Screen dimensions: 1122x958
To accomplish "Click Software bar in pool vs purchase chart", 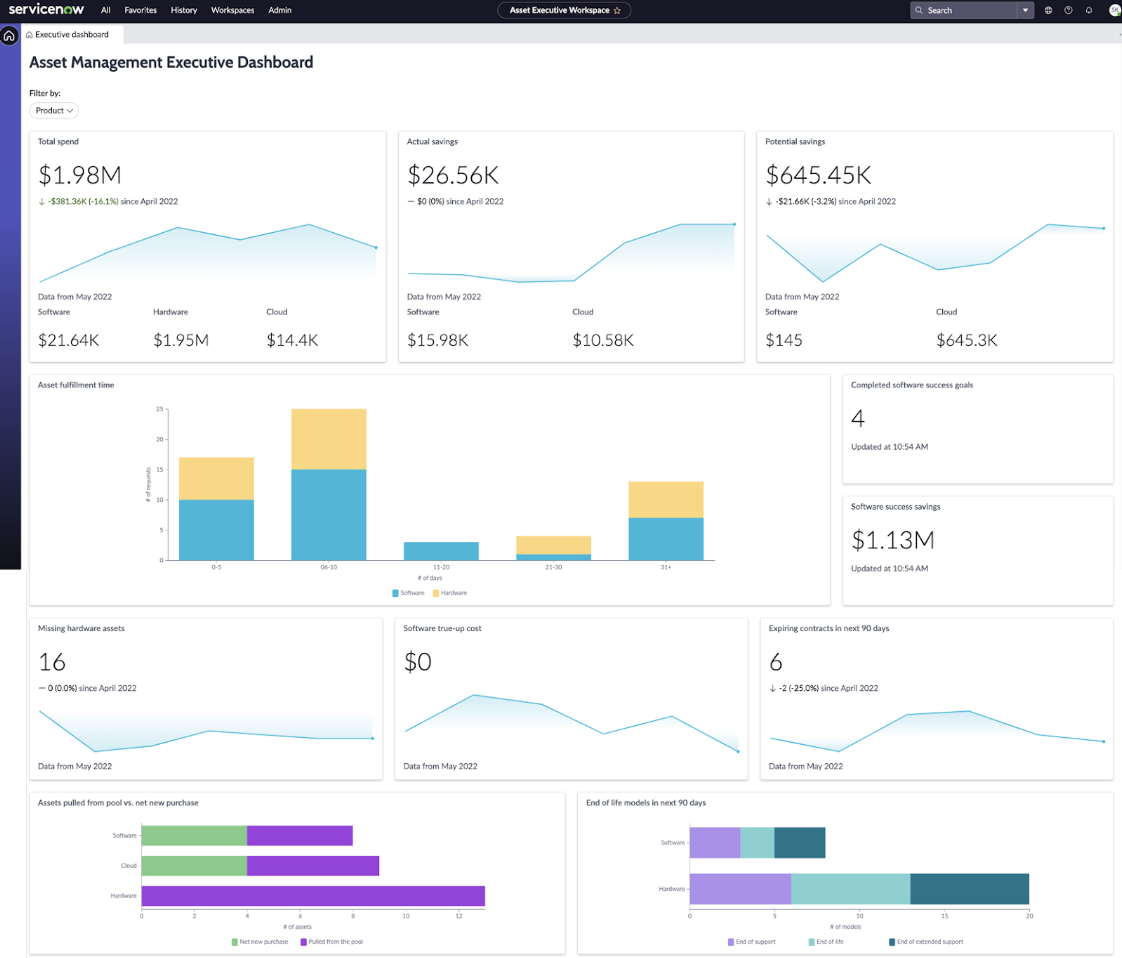I will click(247, 836).
